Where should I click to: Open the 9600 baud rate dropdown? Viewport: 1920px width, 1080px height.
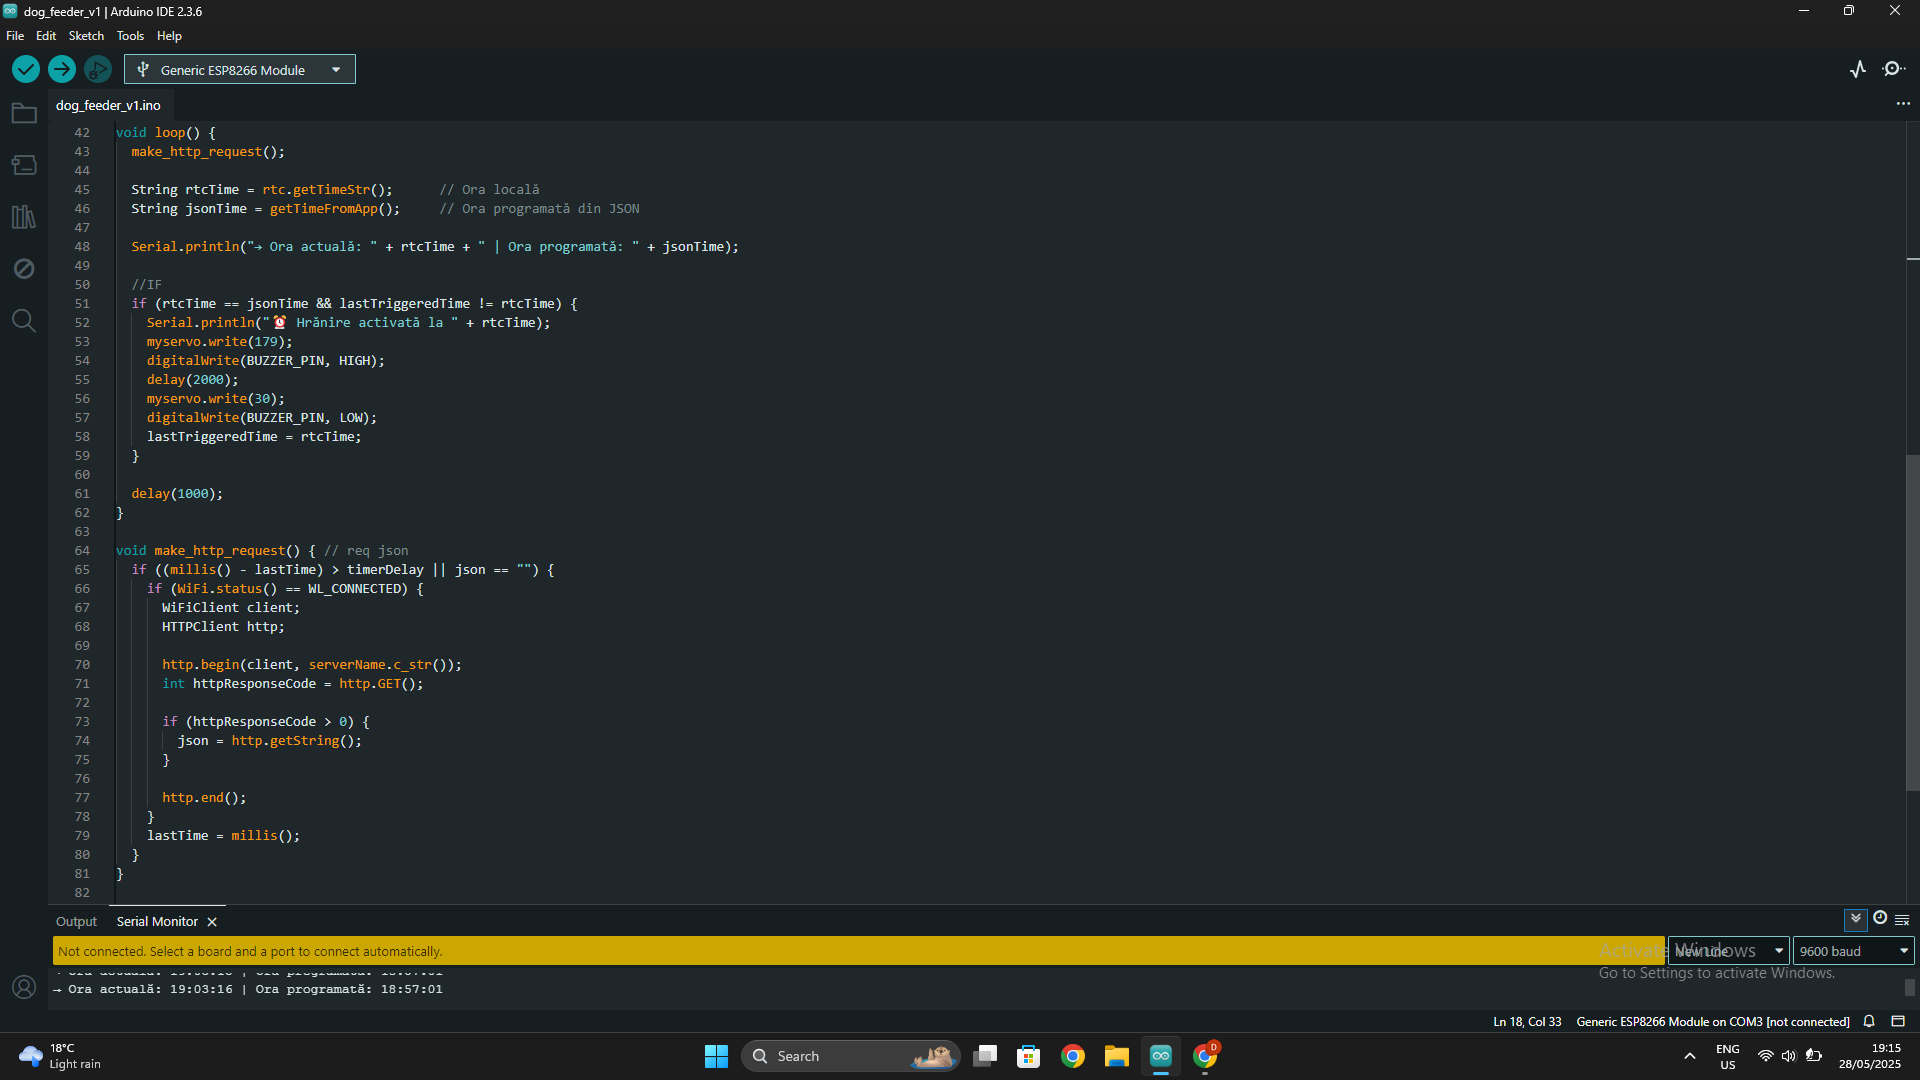point(1853,951)
